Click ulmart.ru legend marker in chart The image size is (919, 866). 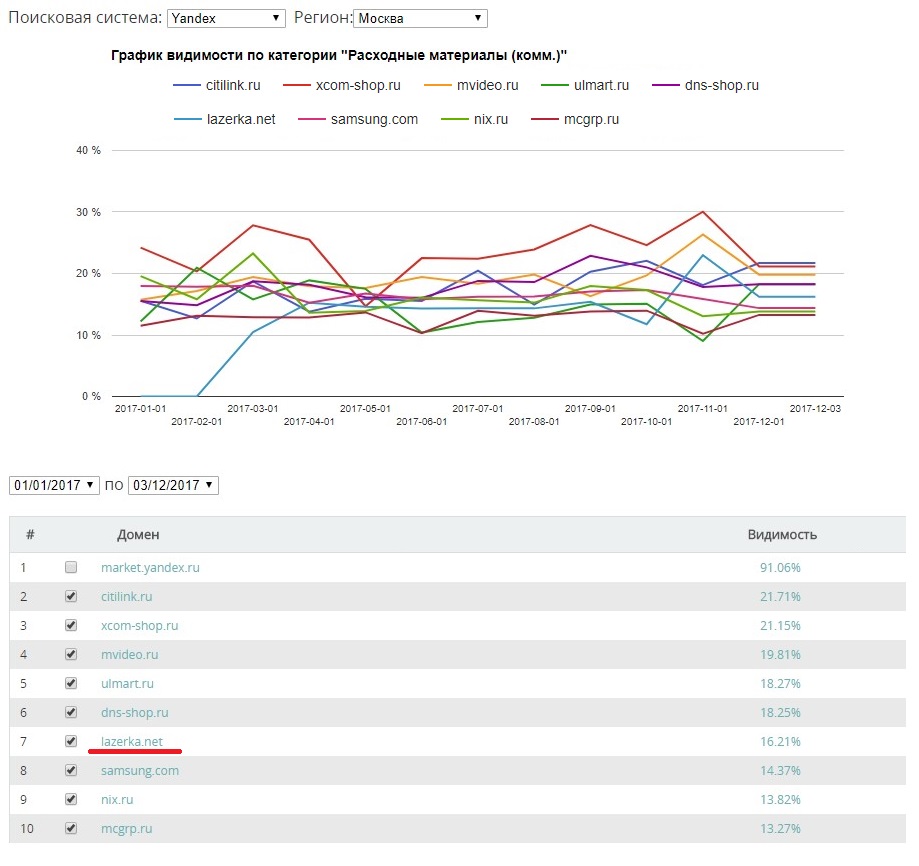pyautogui.click(x=557, y=85)
